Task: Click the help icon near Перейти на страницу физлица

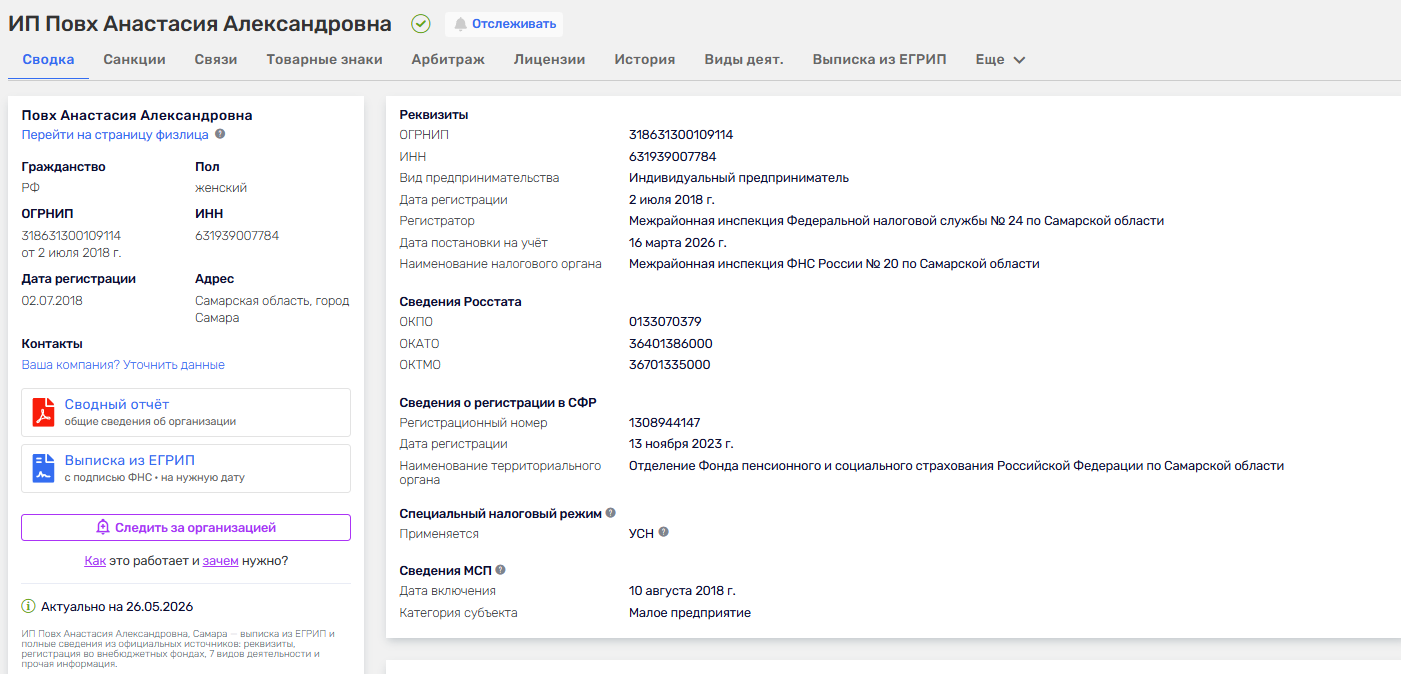Action: pos(220,134)
